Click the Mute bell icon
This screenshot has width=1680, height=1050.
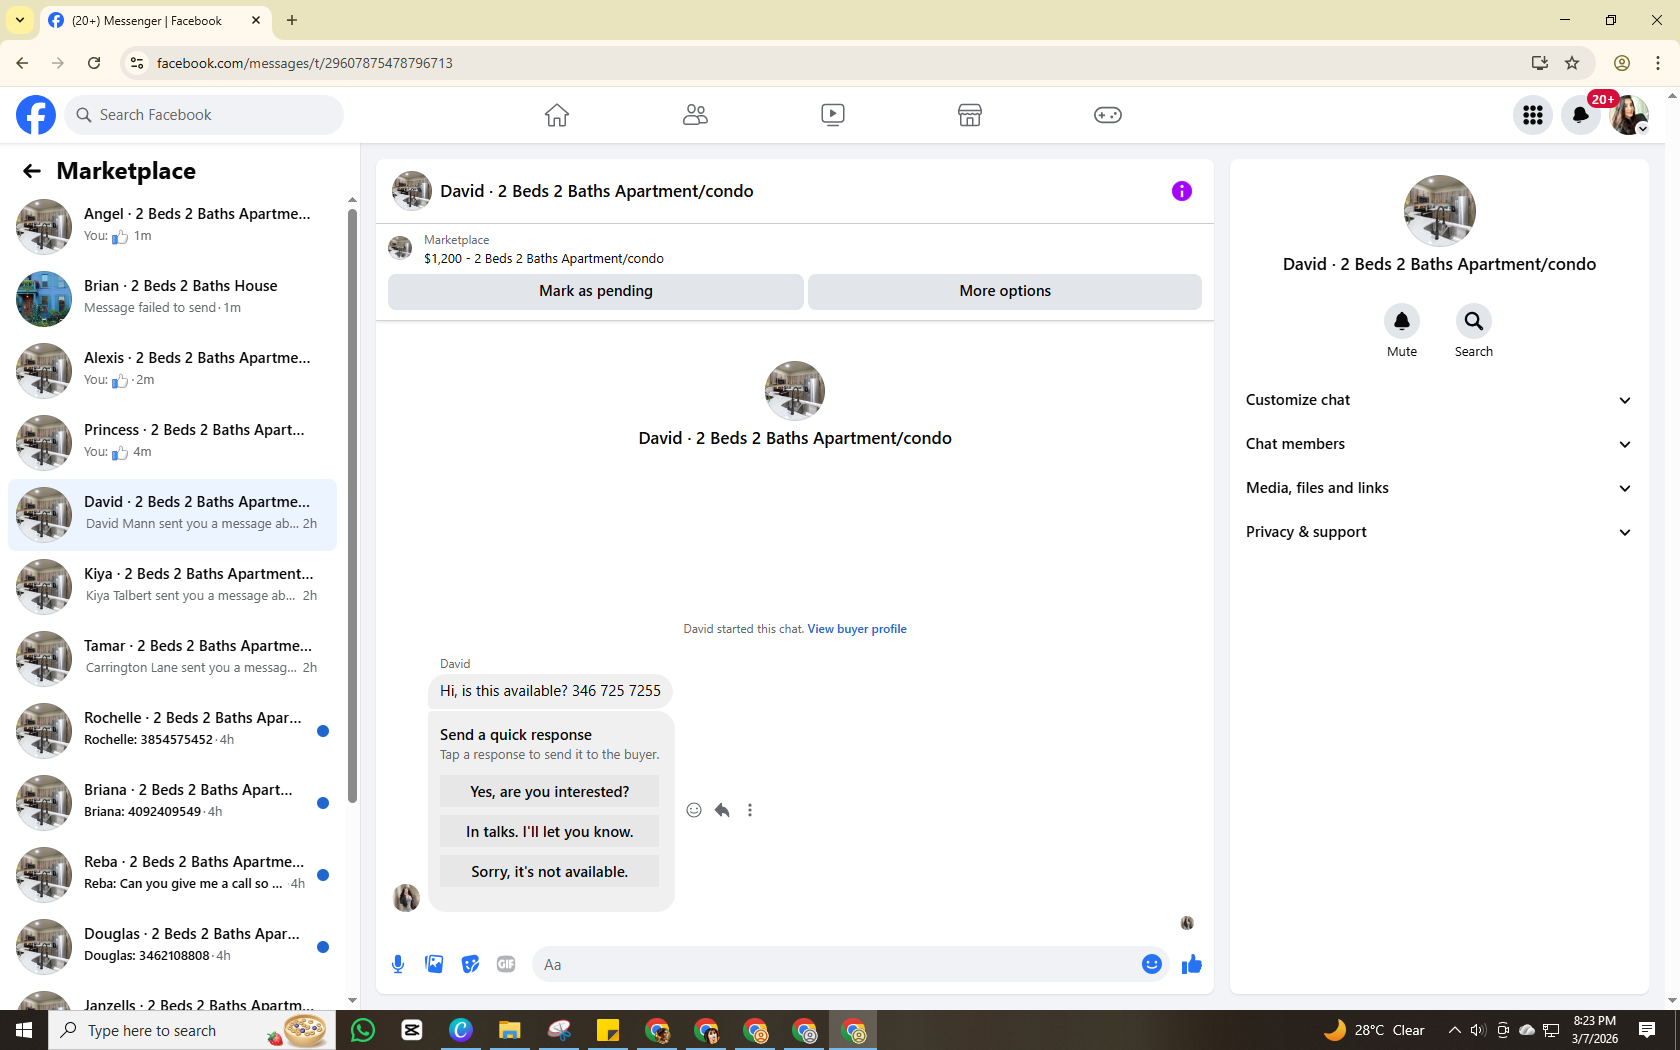click(x=1402, y=321)
